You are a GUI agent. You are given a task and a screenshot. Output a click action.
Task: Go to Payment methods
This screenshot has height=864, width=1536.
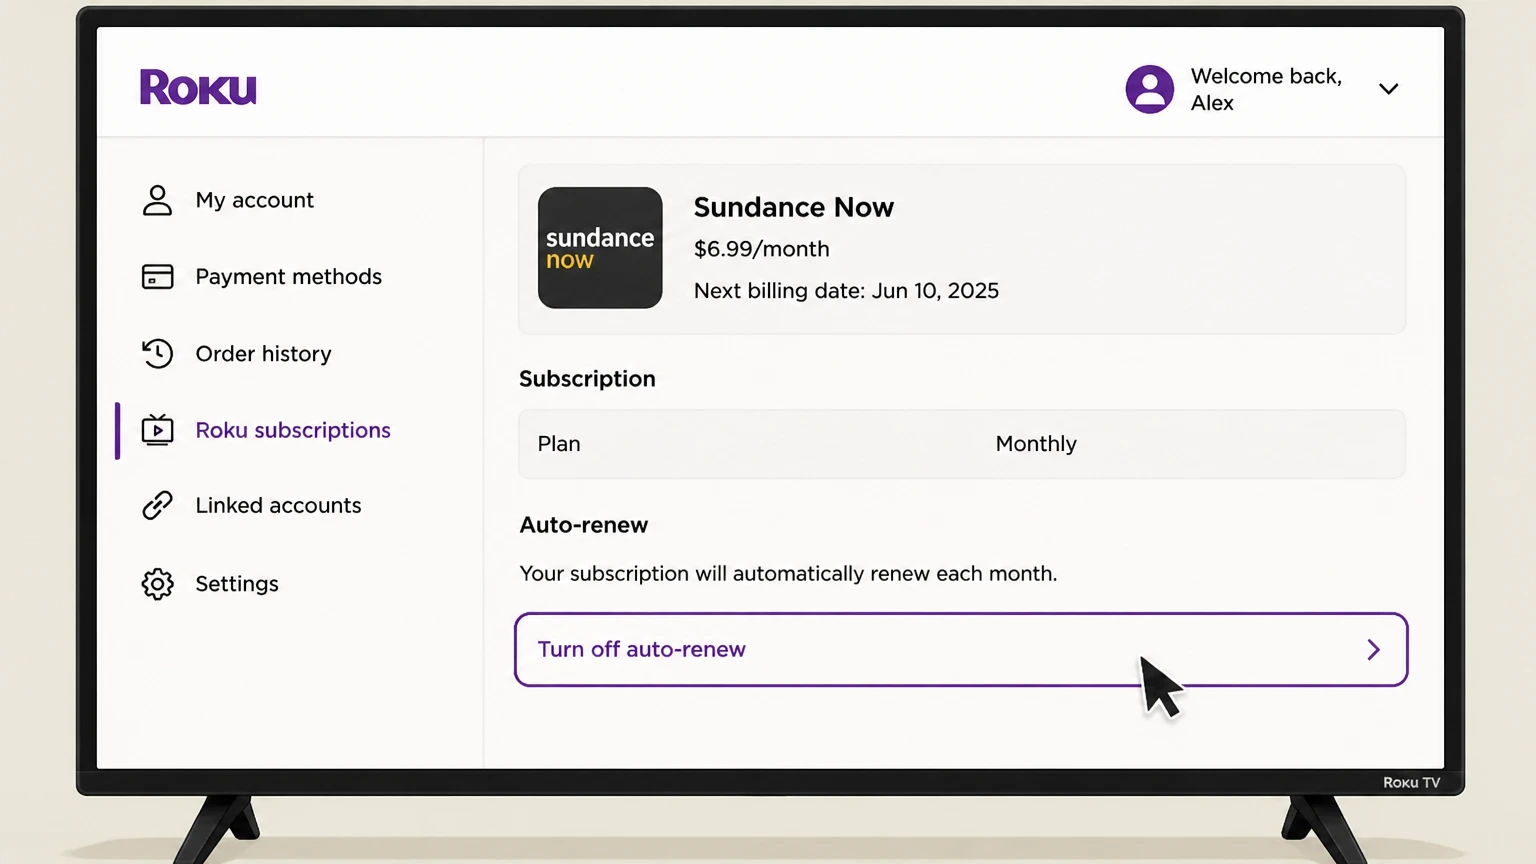288,277
